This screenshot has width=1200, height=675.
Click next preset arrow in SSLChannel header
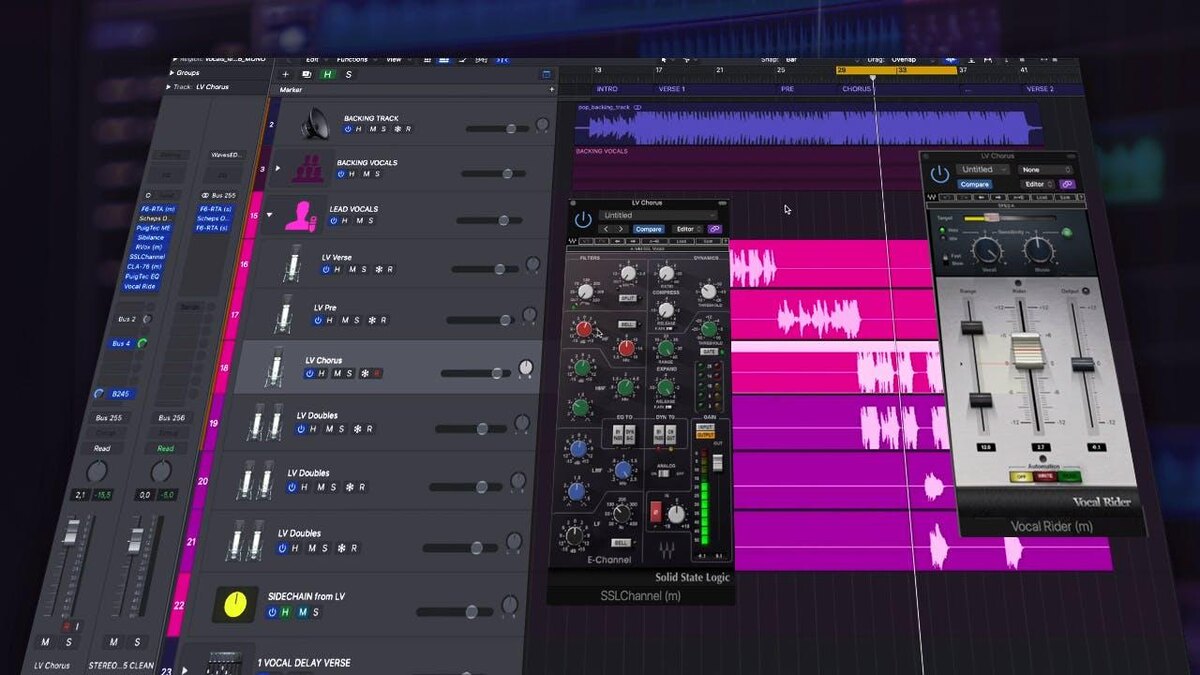point(620,229)
